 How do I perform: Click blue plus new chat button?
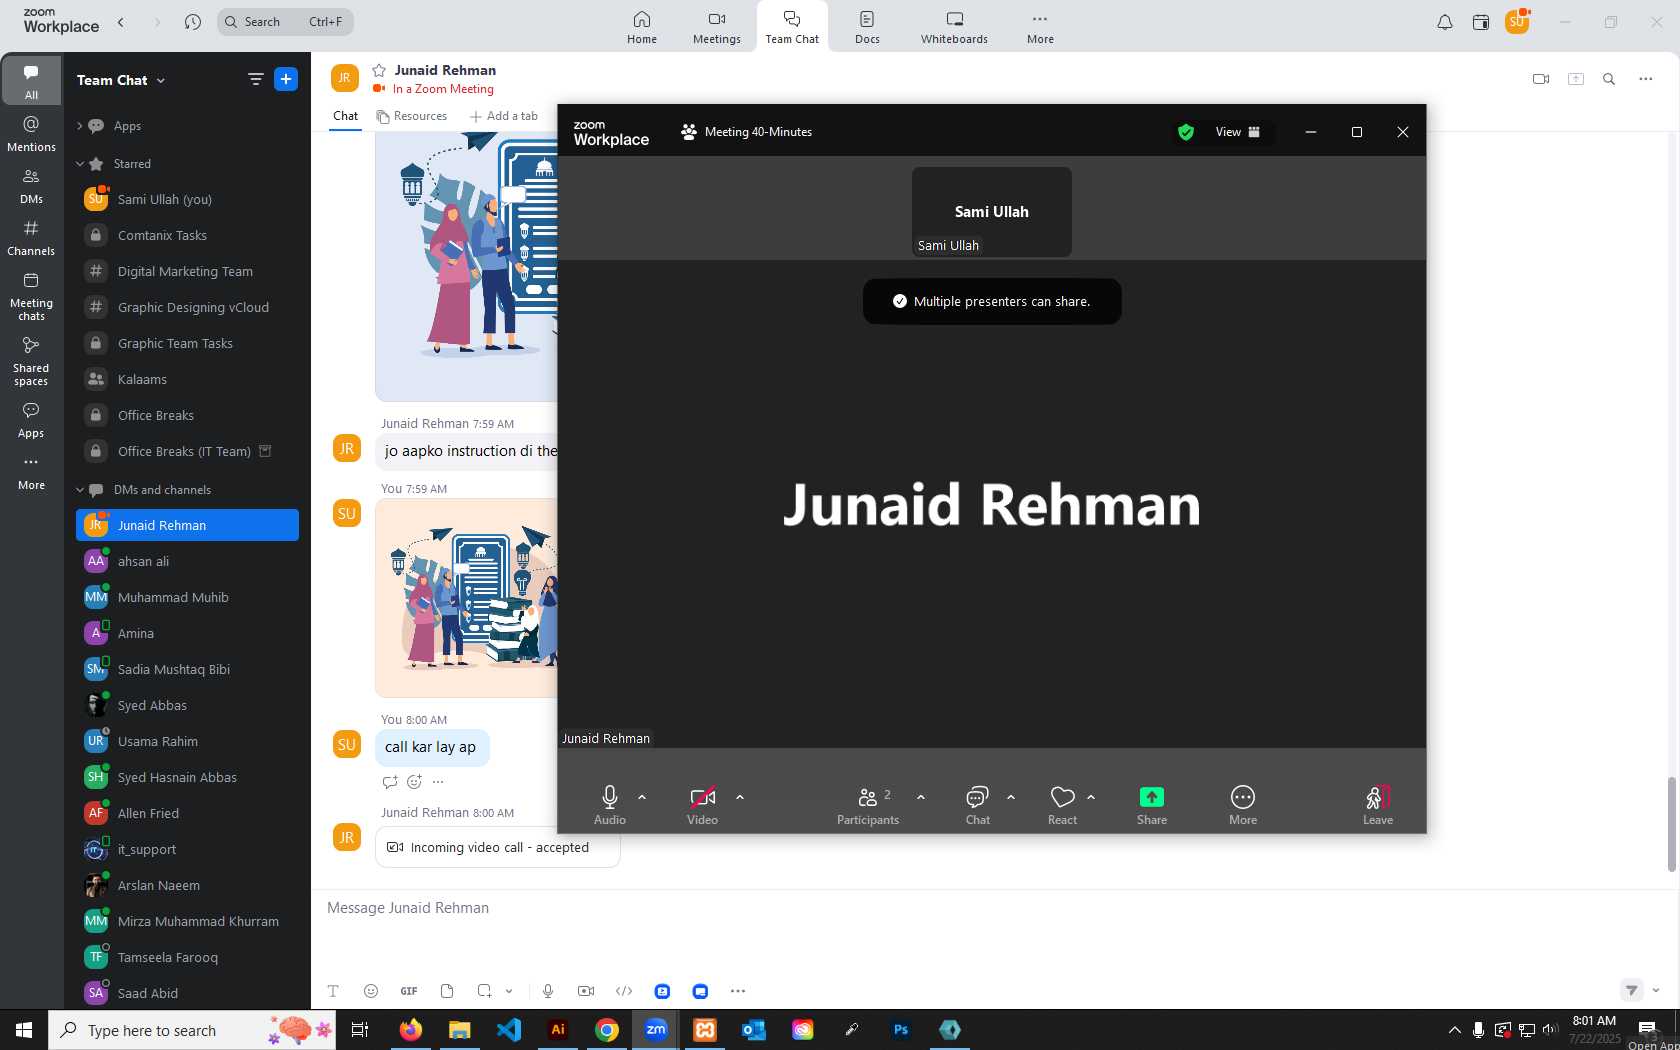pyautogui.click(x=286, y=79)
